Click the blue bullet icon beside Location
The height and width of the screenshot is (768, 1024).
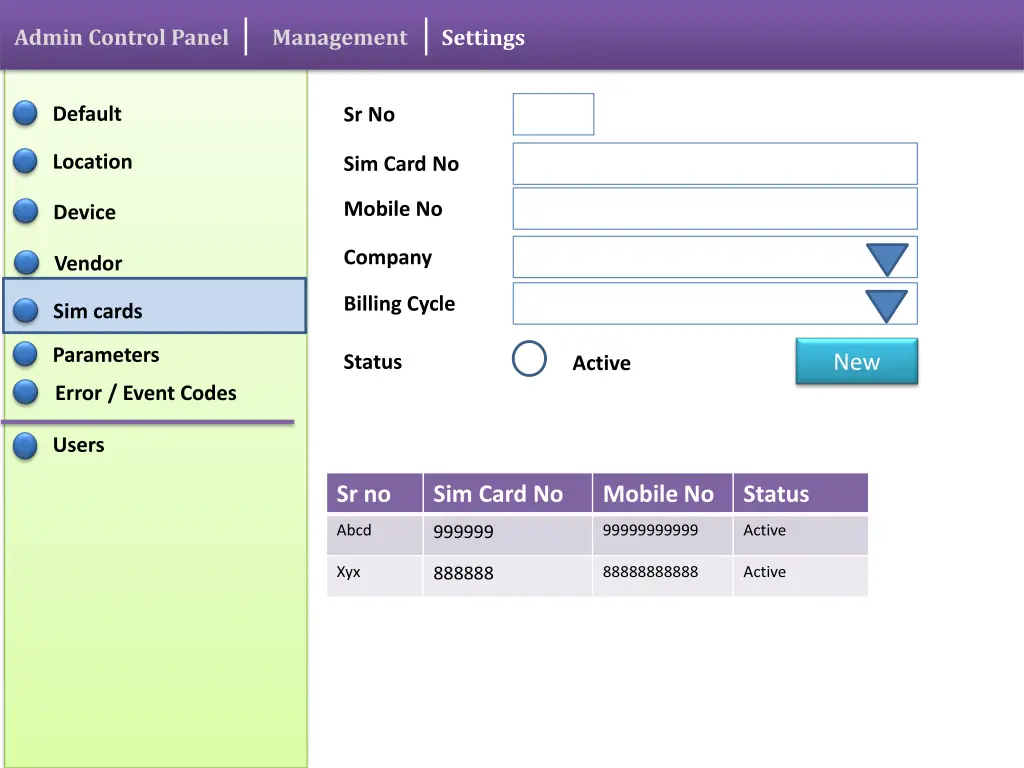(x=25, y=161)
